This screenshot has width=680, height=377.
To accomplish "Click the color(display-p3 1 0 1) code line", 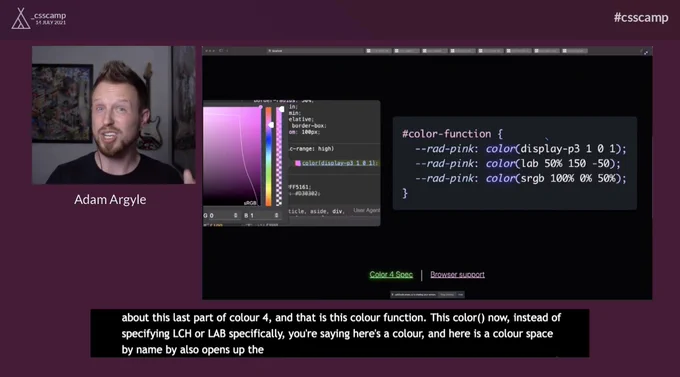I will coord(520,149).
